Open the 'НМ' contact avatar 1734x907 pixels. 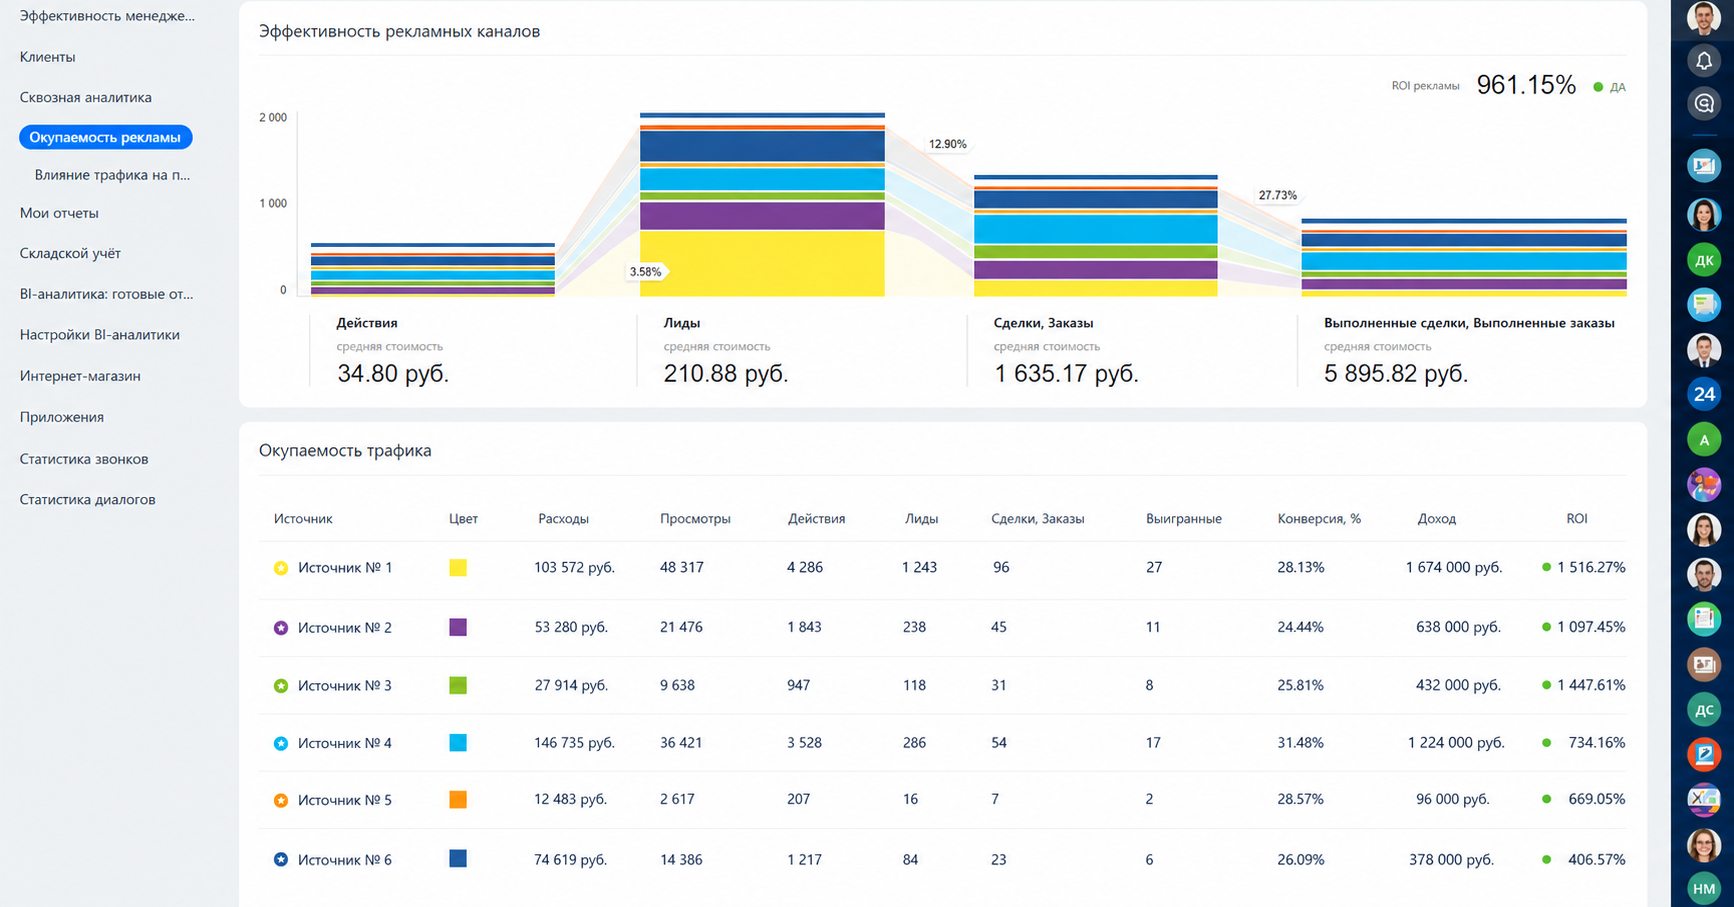(1704, 888)
